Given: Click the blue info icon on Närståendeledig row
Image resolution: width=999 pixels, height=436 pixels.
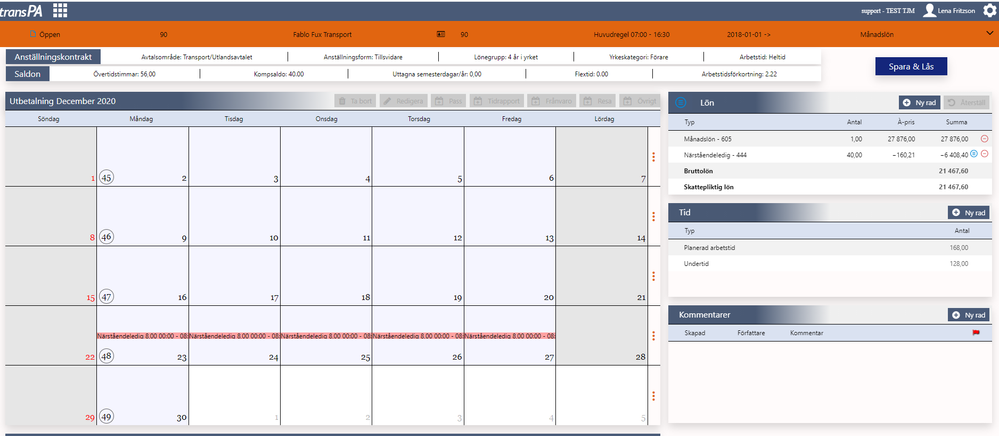Looking at the screenshot, I should click(x=974, y=154).
